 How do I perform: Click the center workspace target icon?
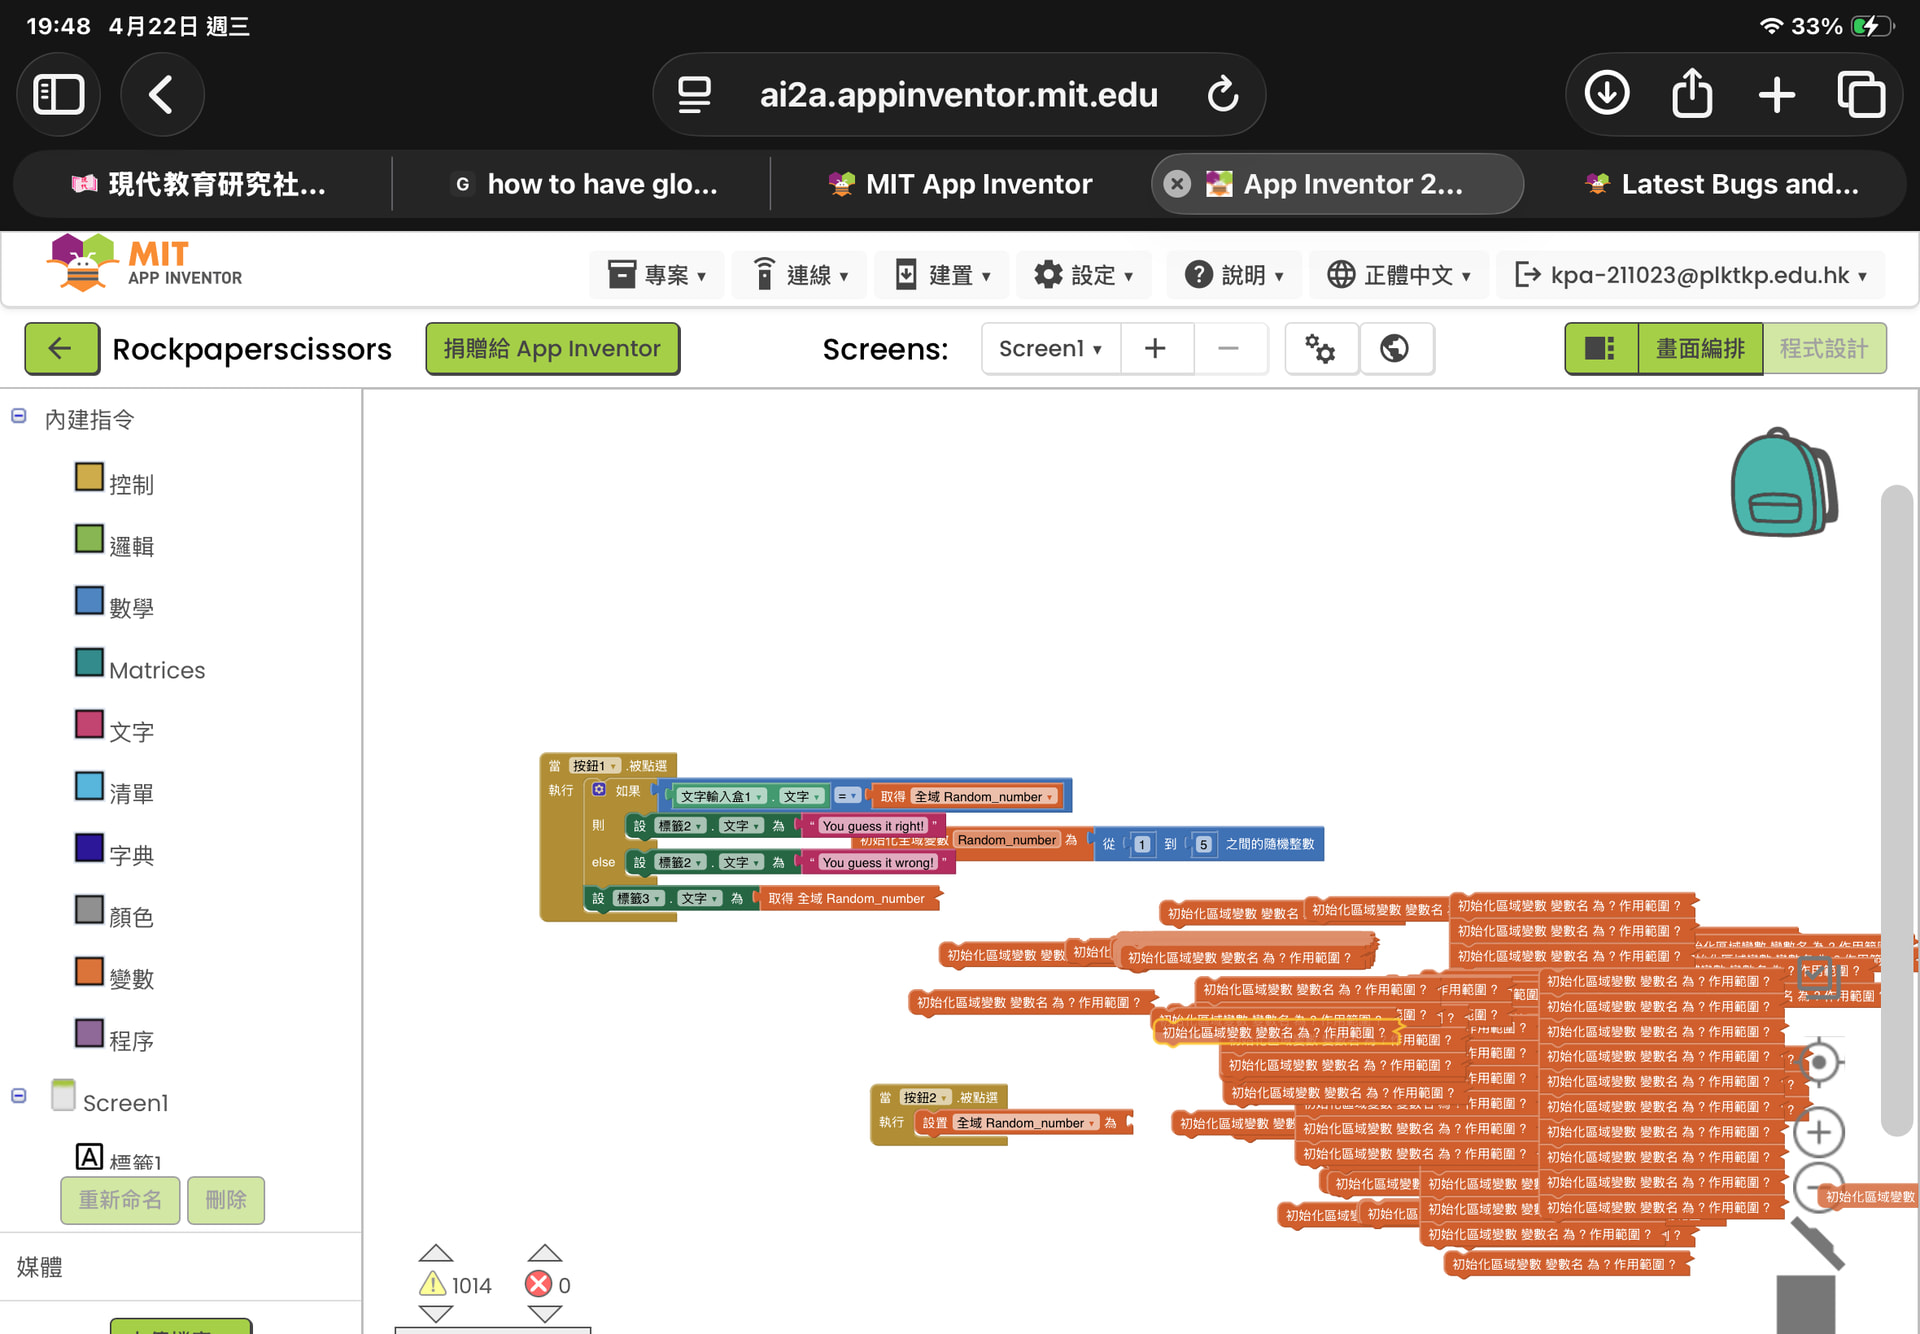(1818, 1062)
